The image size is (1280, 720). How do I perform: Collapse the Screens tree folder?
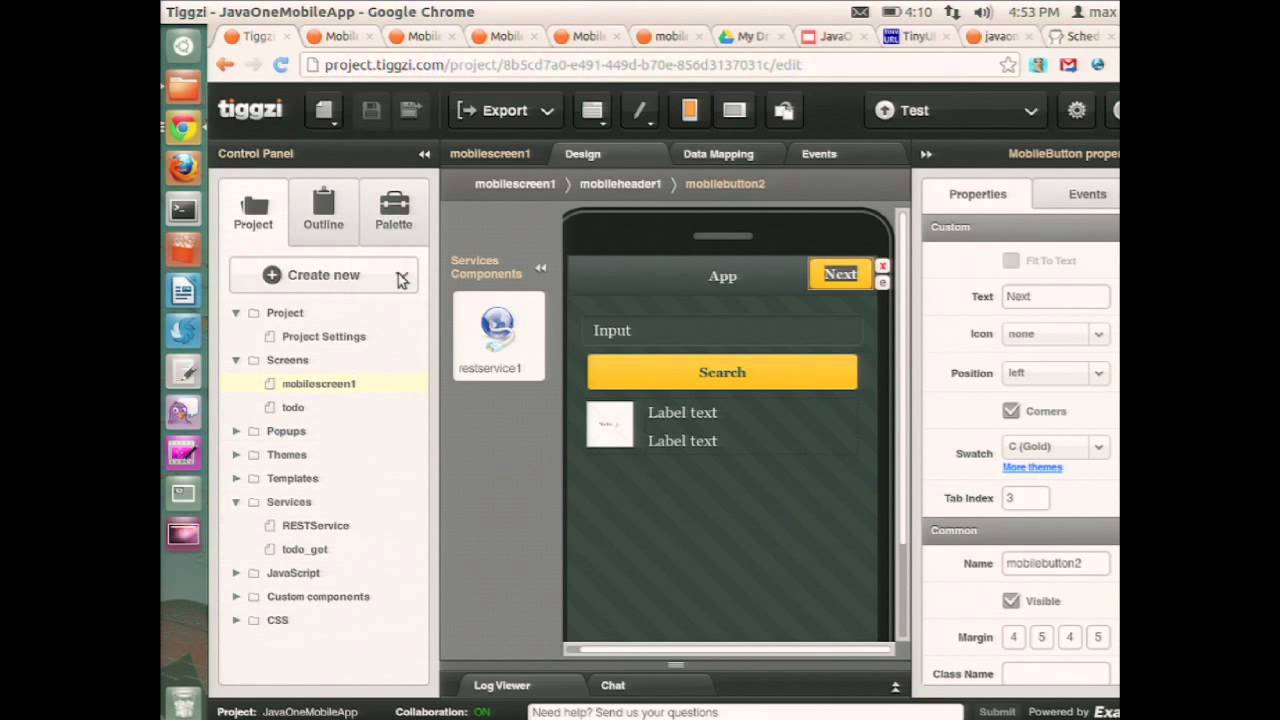(236, 360)
